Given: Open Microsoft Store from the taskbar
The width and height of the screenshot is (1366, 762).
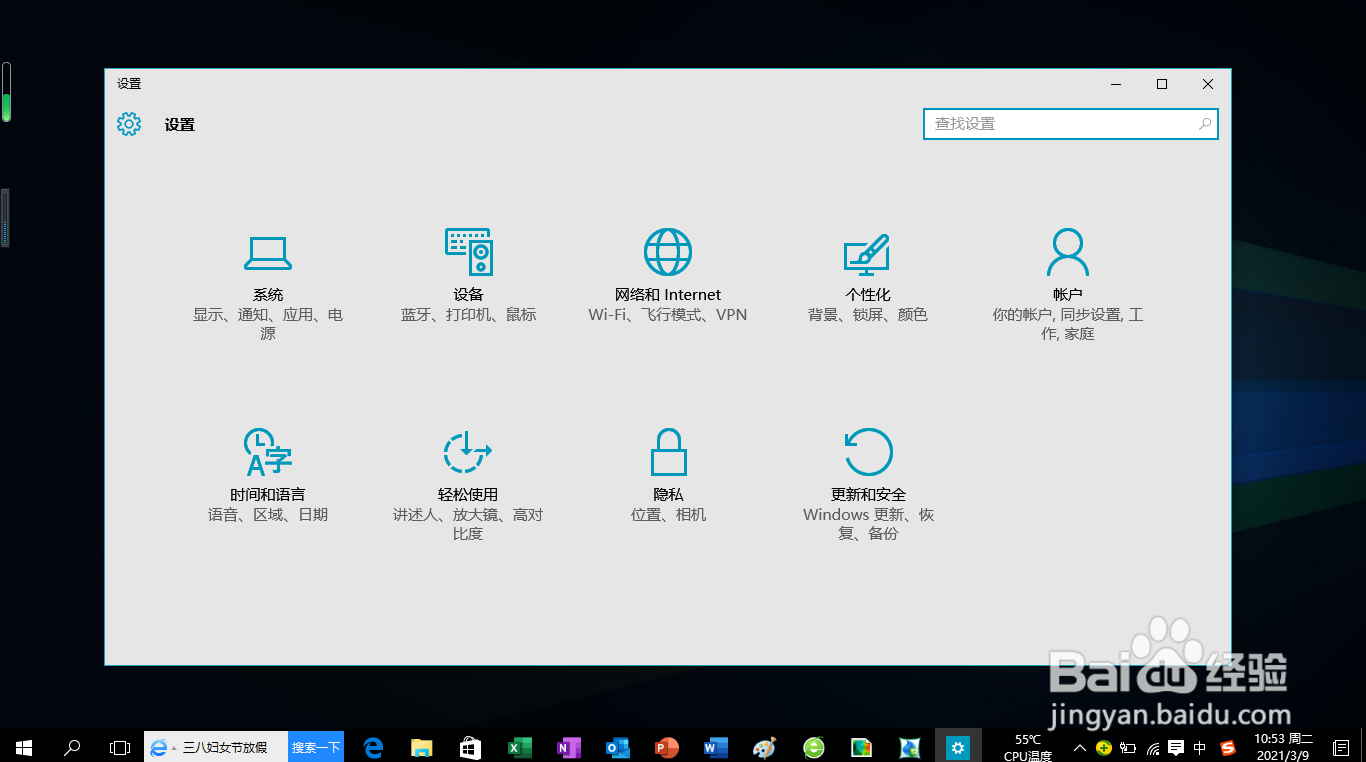Looking at the screenshot, I should 470,747.
